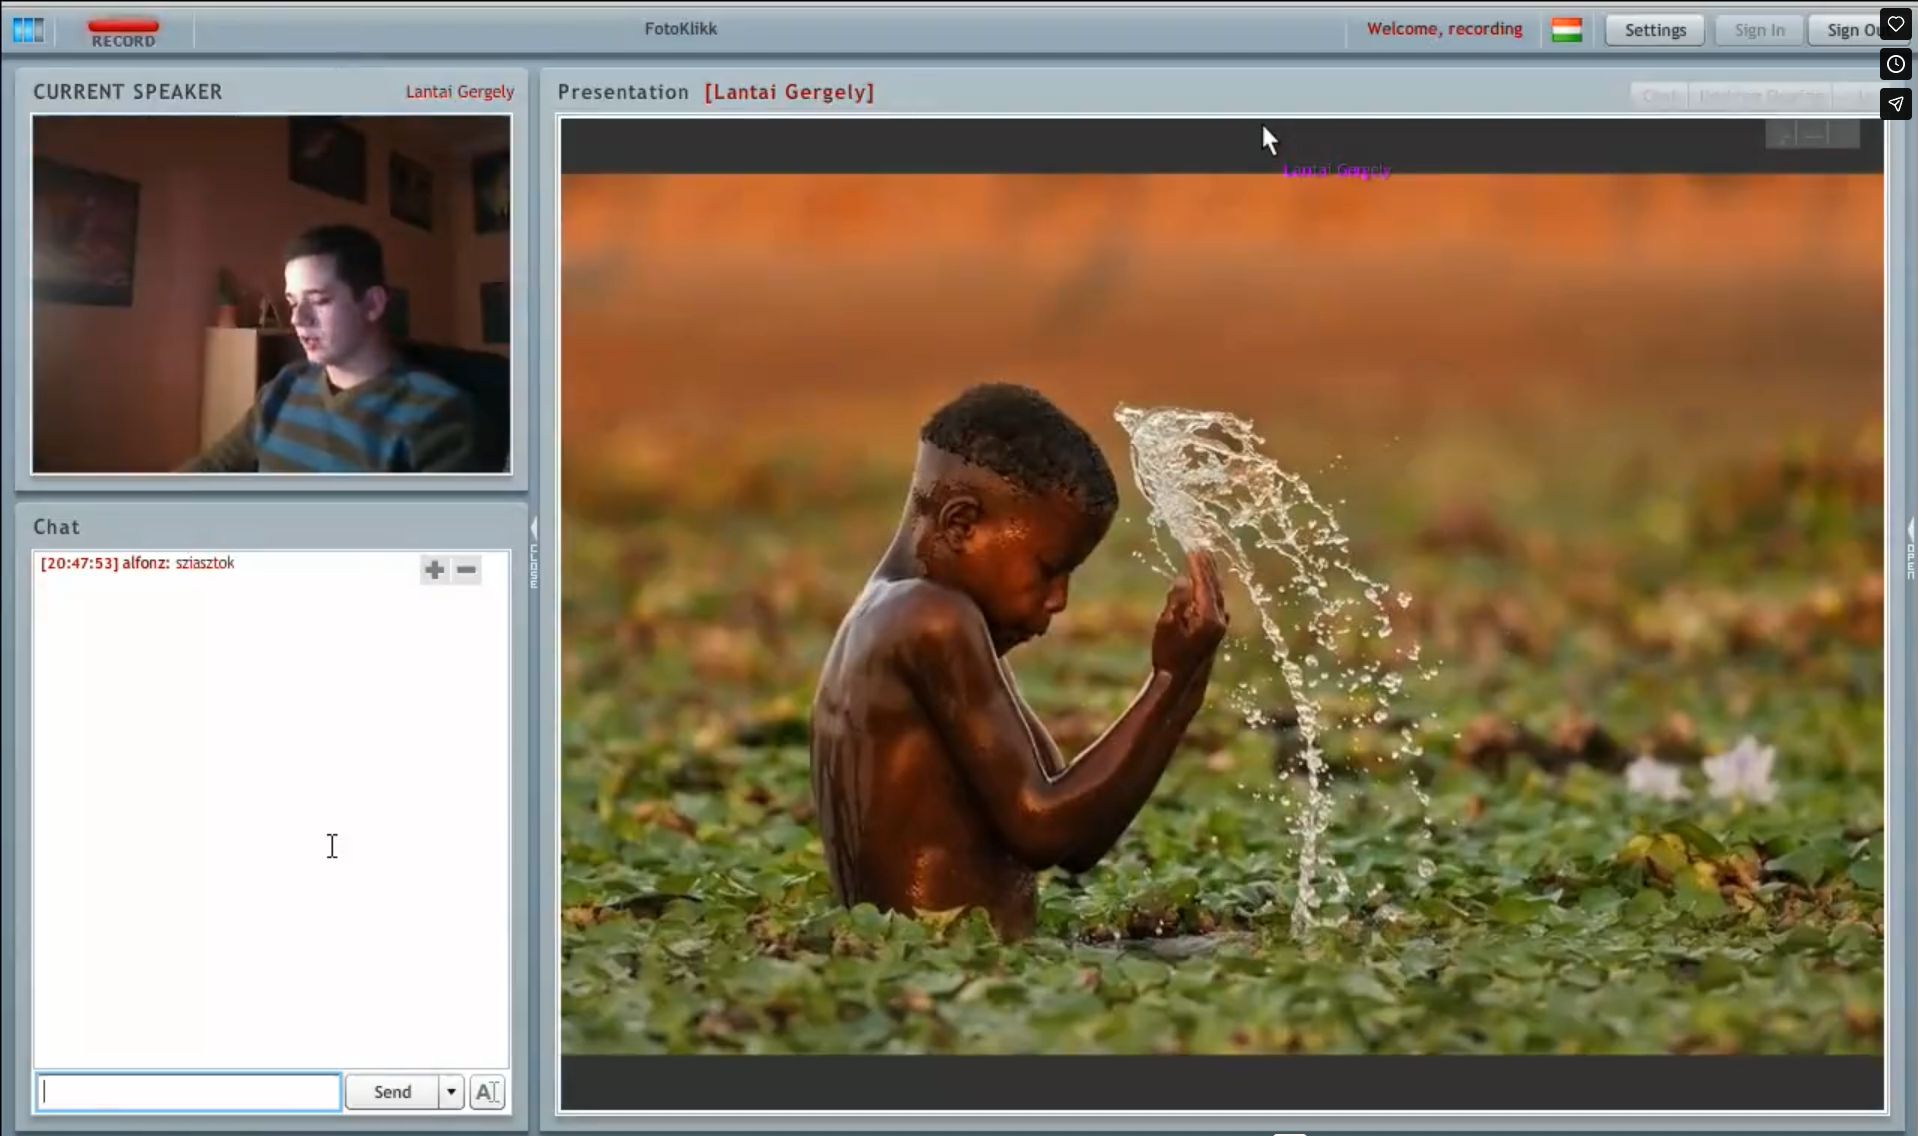
Task: Click the current speaker webcam video
Action: (x=271, y=293)
